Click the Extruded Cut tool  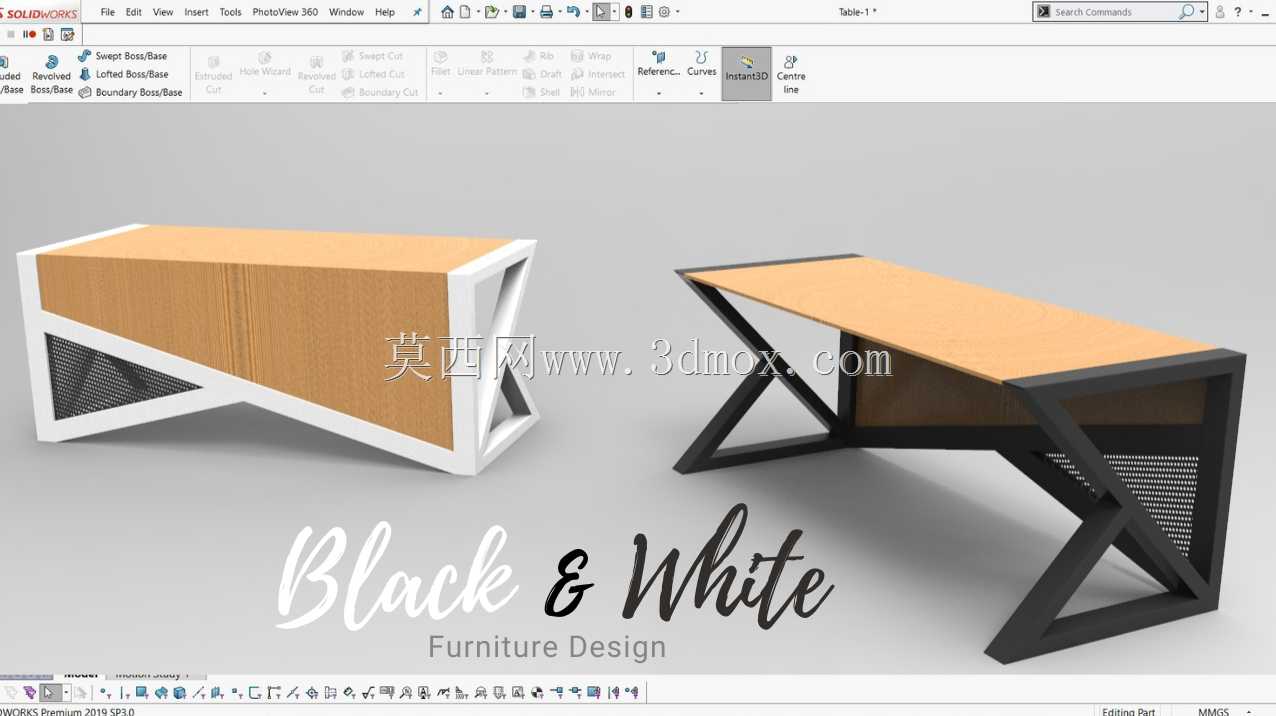tap(213, 75)
